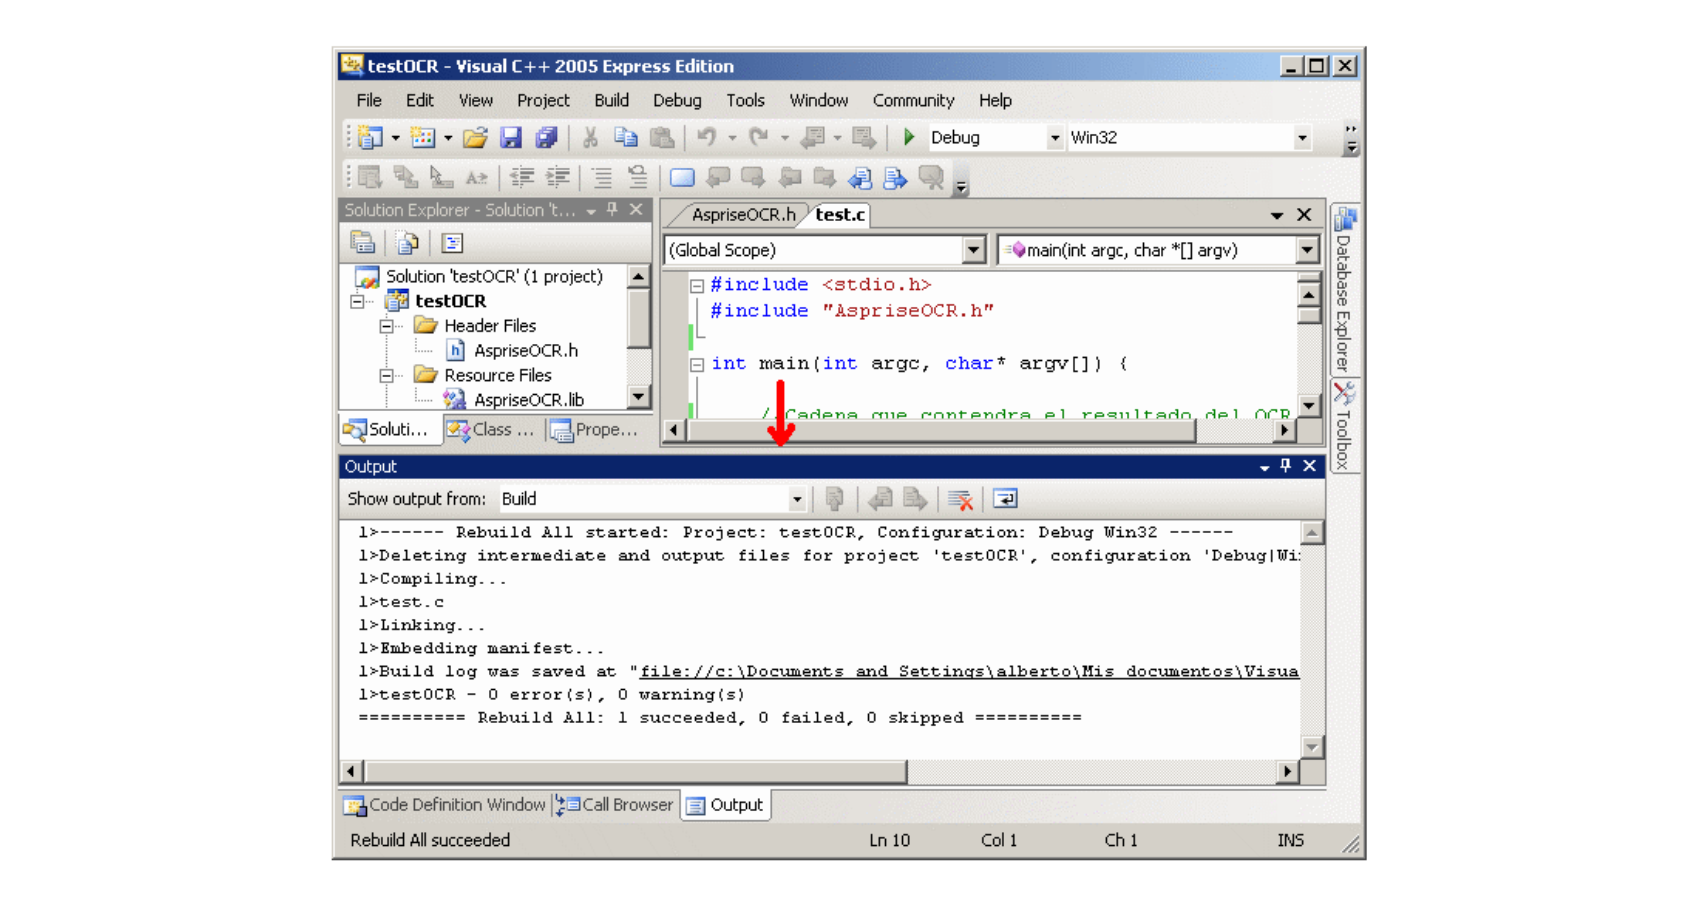Click the decrease indent icon
This screenshot has width=1689, height=906.
[x=522, y=178]
